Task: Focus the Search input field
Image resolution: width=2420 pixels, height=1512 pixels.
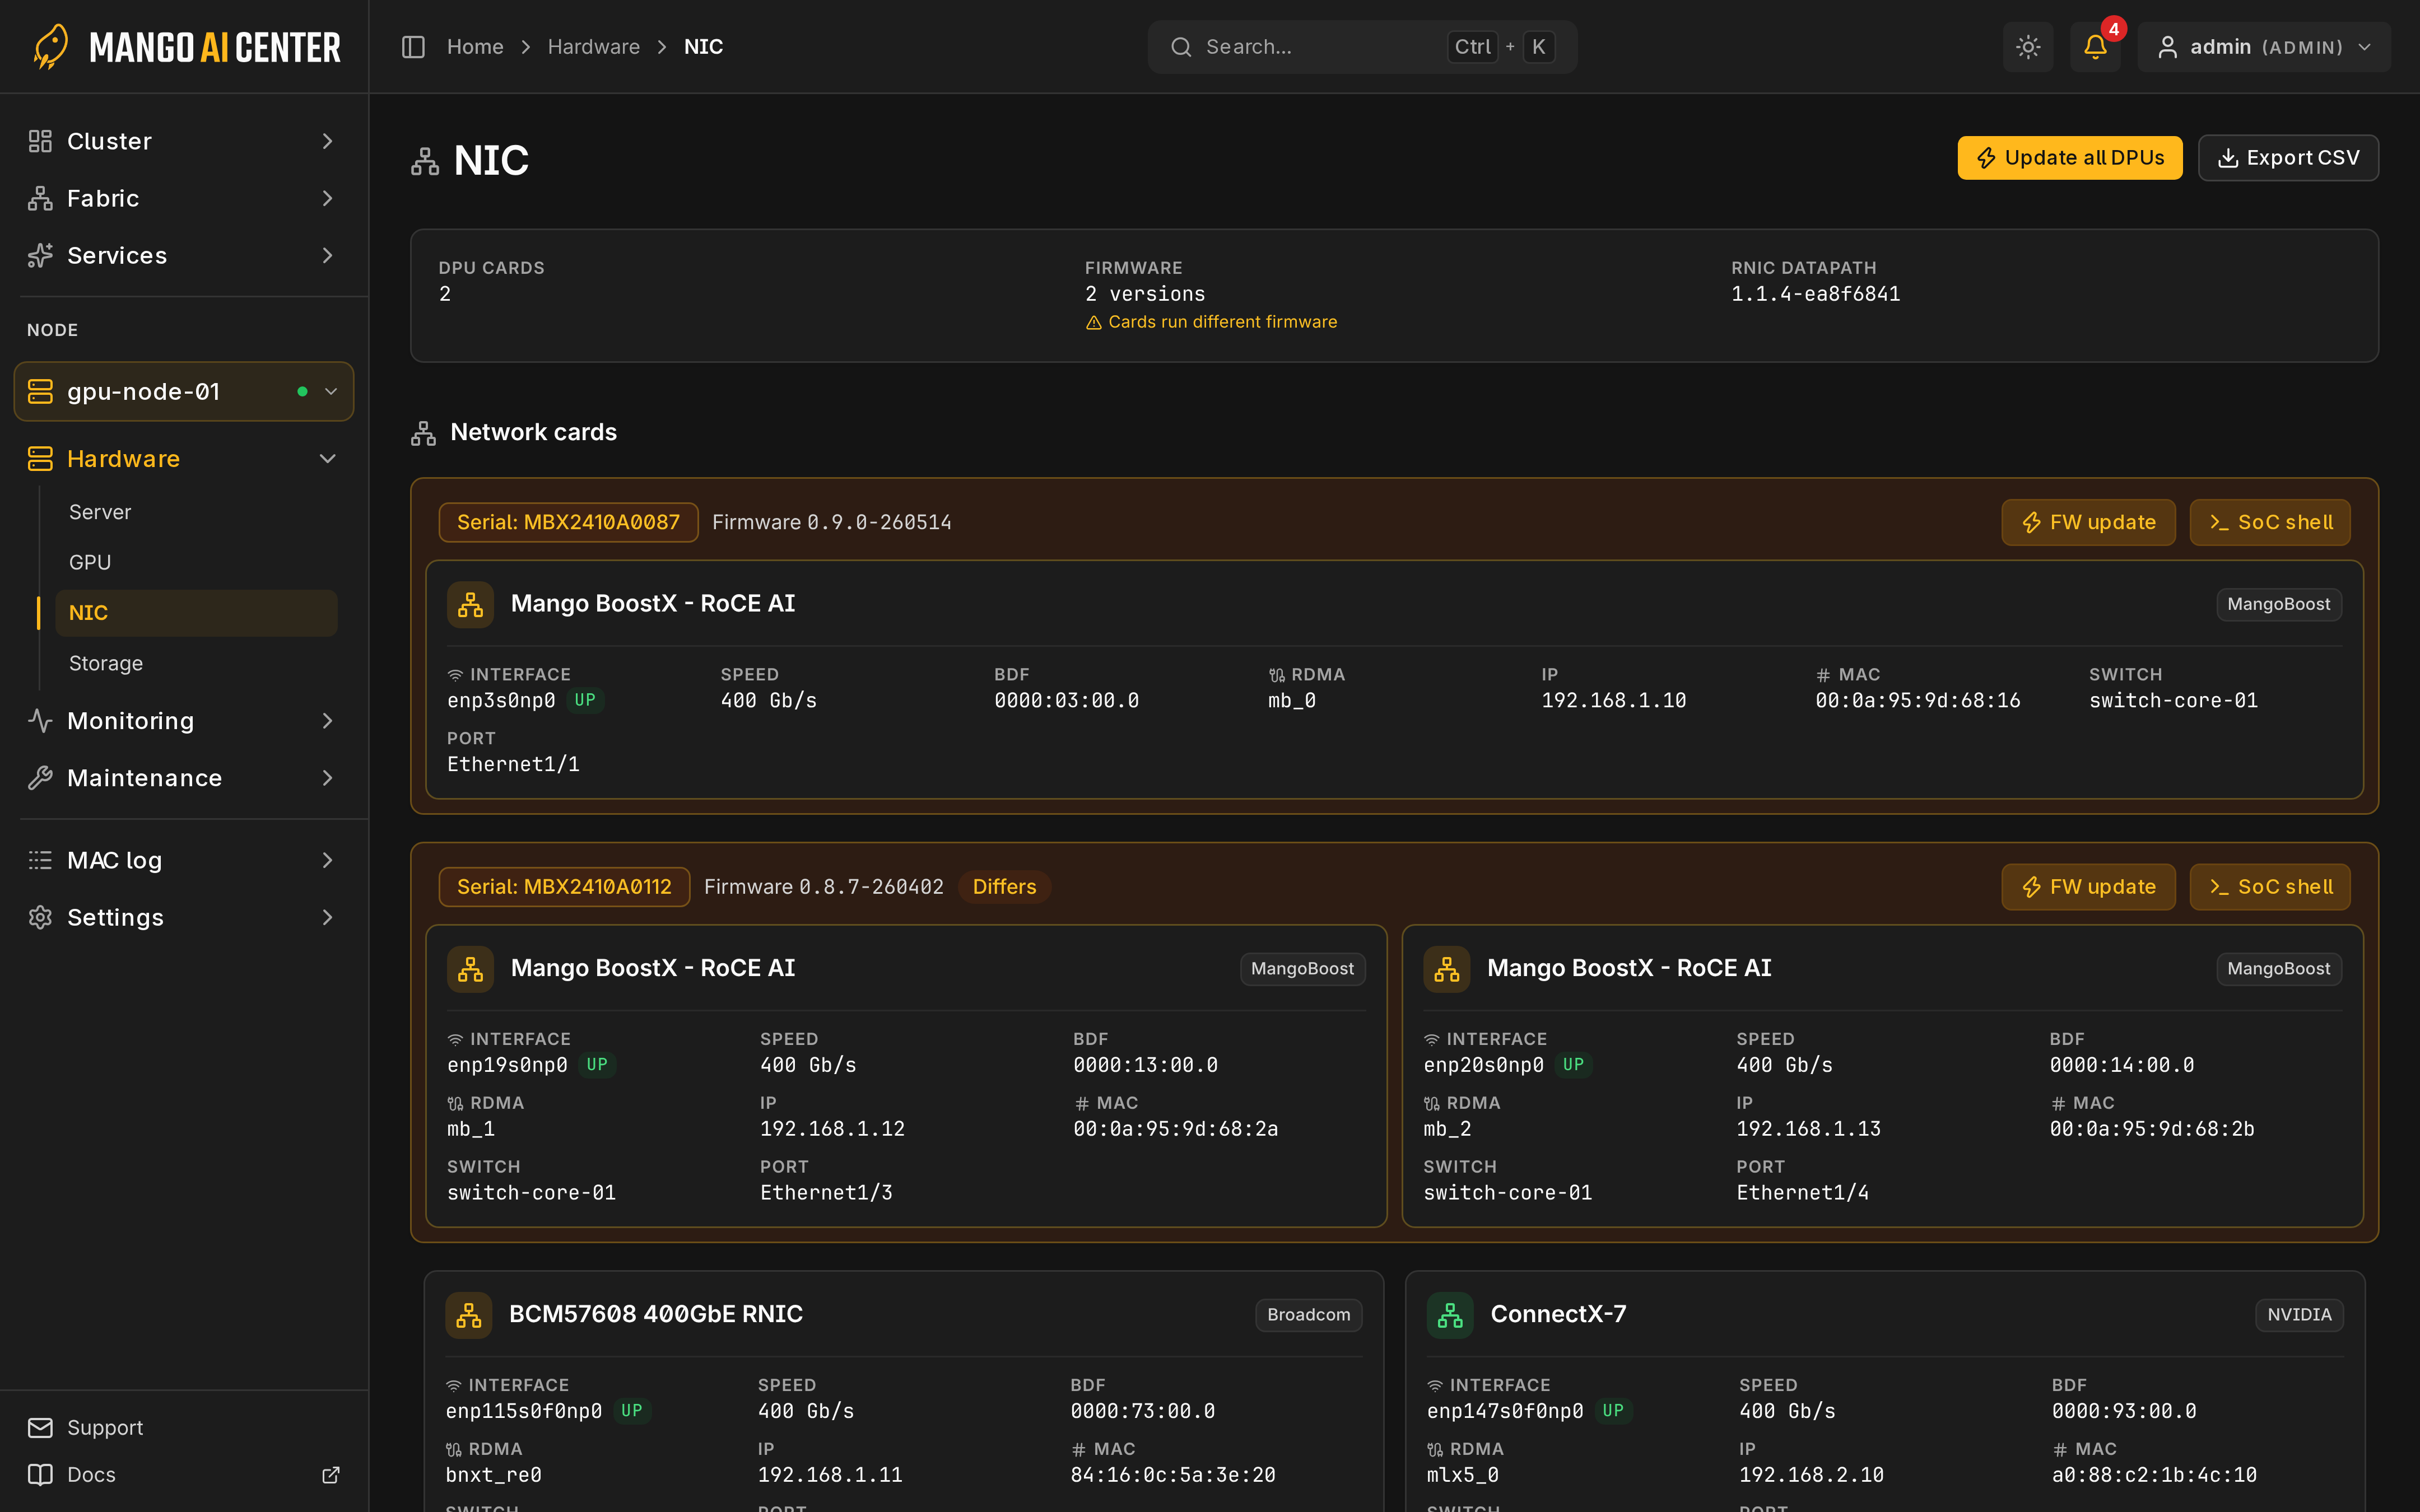Action: (1362, 47)
